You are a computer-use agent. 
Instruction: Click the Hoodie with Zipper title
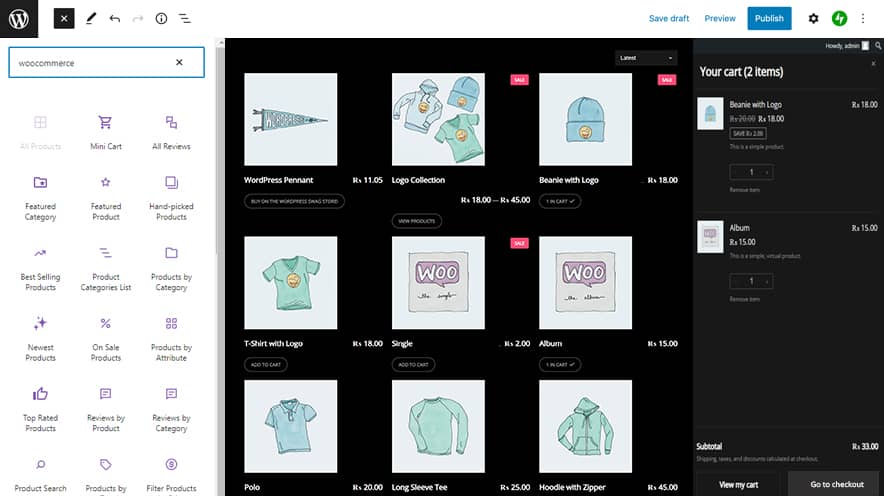click(x=572, y=487)
